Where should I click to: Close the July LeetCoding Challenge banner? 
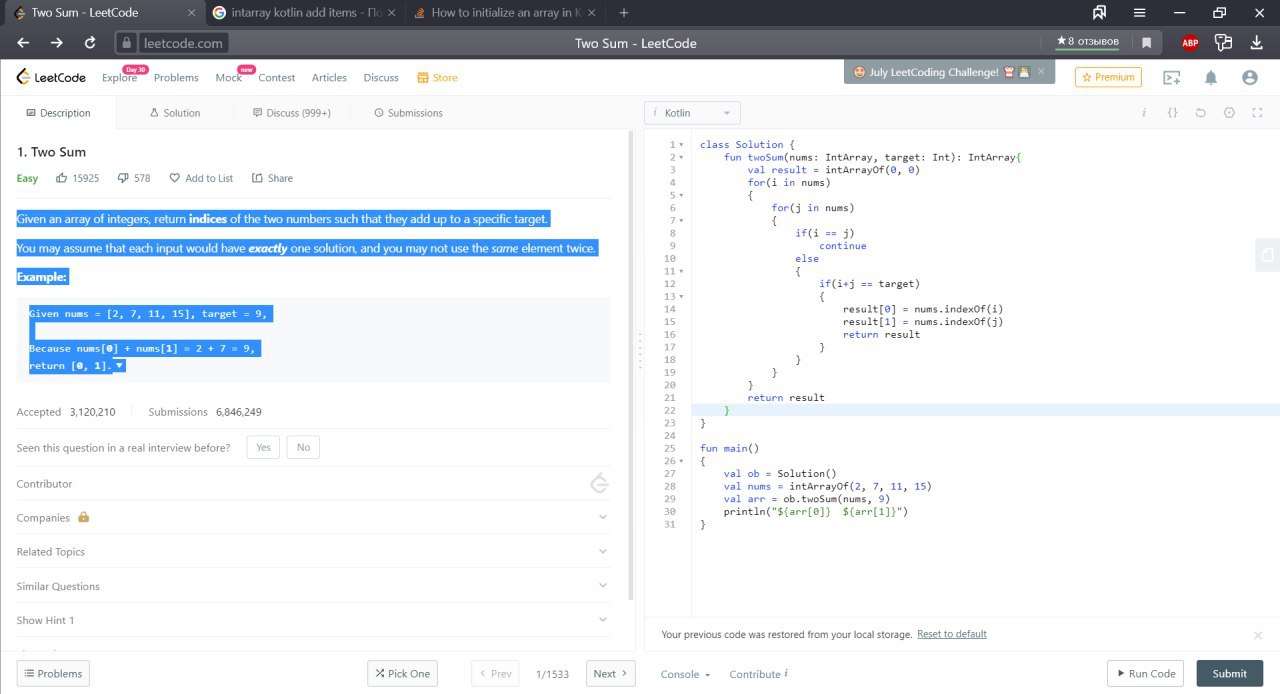click(1041, 71)
